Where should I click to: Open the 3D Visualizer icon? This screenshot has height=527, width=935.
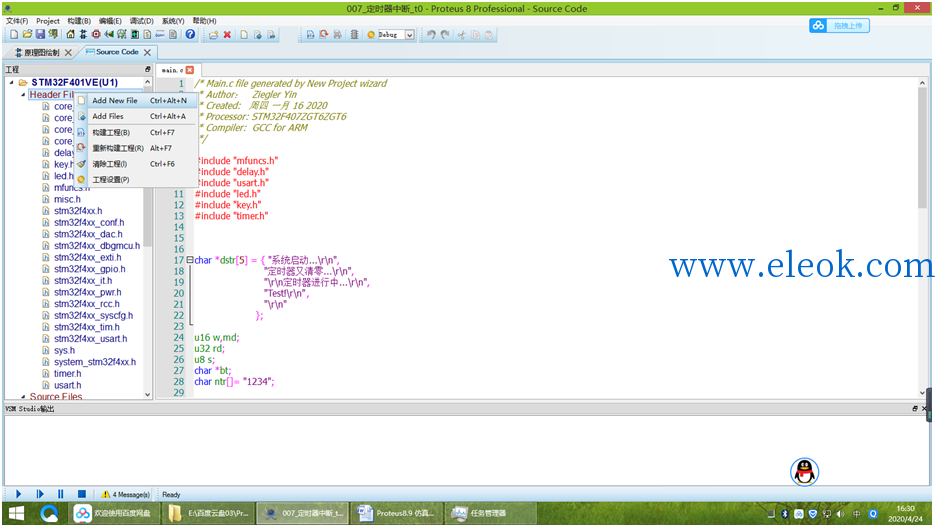point(109,35)
